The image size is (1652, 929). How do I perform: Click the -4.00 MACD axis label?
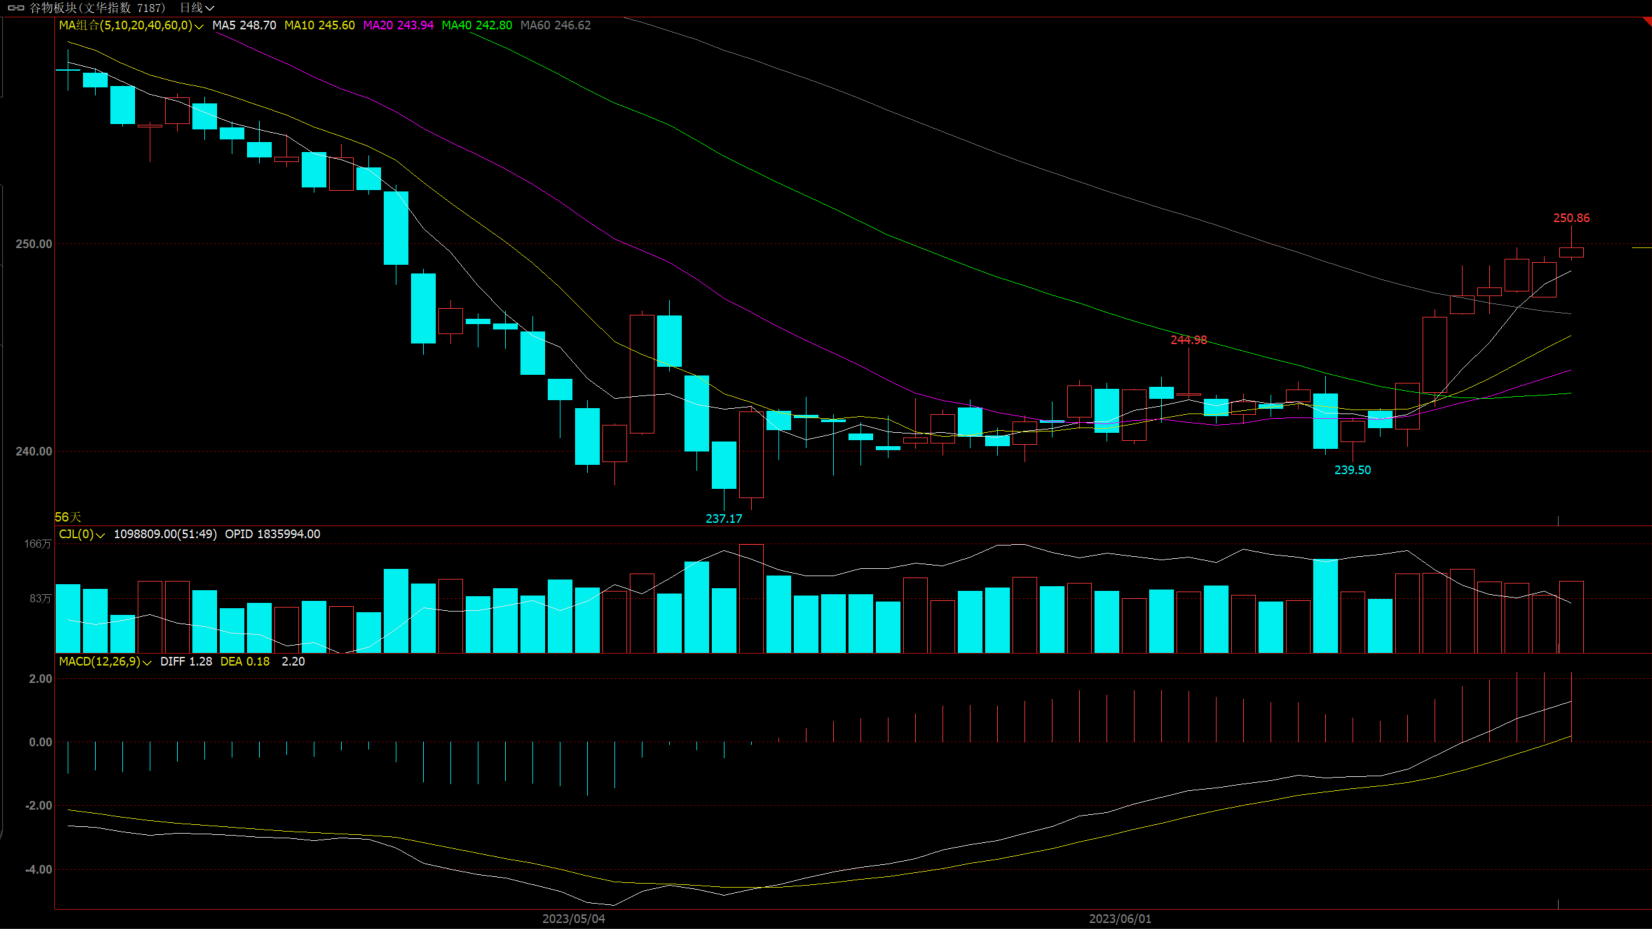[x=38, y=870]
